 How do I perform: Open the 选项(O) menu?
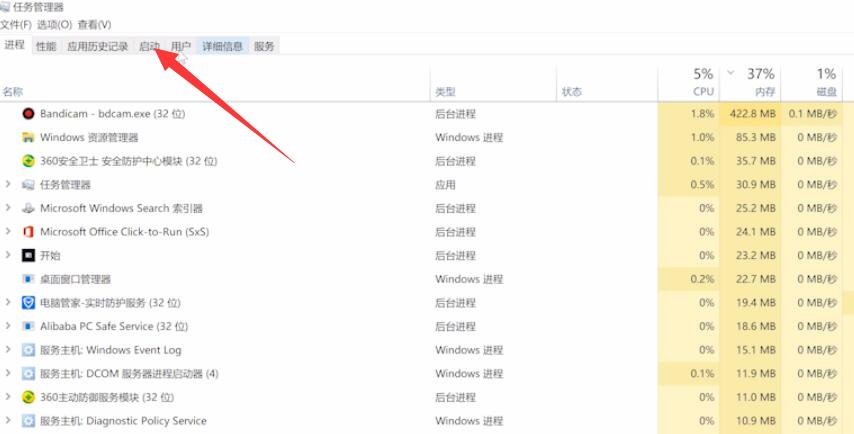[x=54, y=25]
